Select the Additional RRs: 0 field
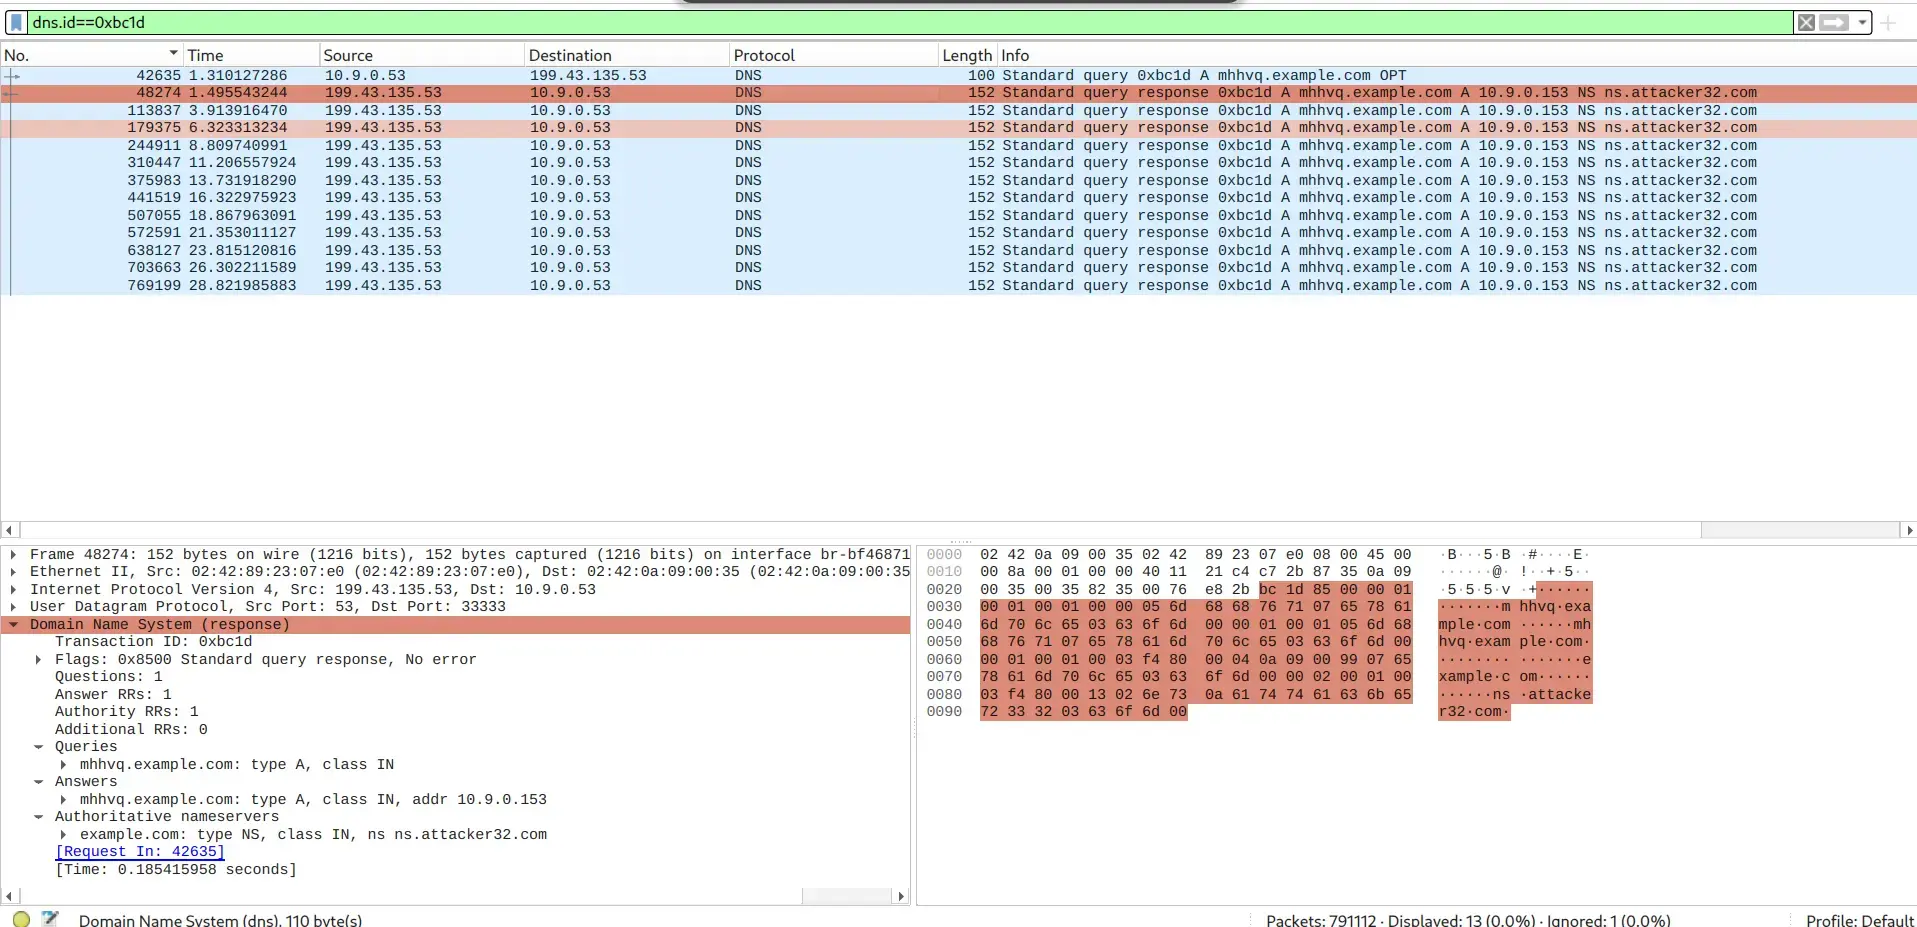The image size is (1917, 927). (x=131, y=729)
